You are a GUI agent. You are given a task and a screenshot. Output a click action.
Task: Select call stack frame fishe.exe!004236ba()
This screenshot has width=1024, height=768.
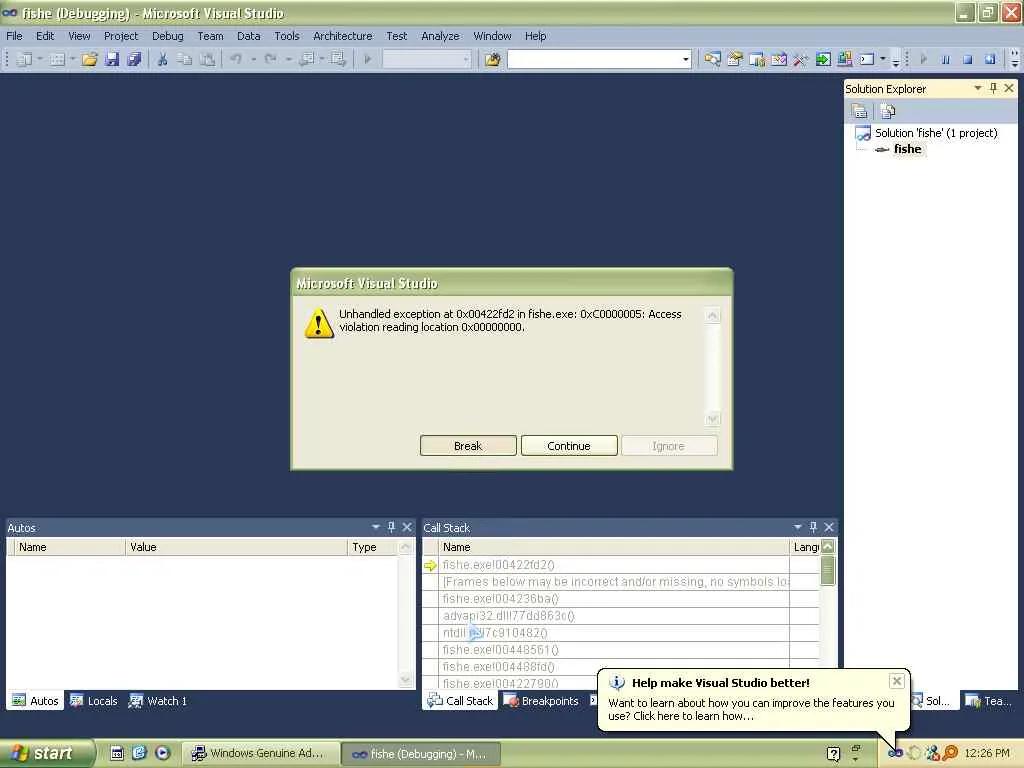point(500,599)
